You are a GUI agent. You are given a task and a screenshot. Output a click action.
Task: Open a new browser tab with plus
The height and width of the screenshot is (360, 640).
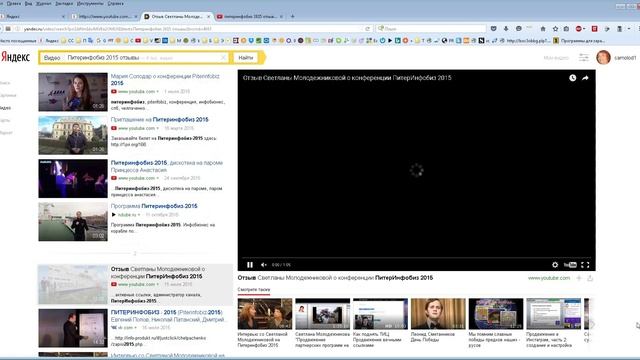point(292,16)
